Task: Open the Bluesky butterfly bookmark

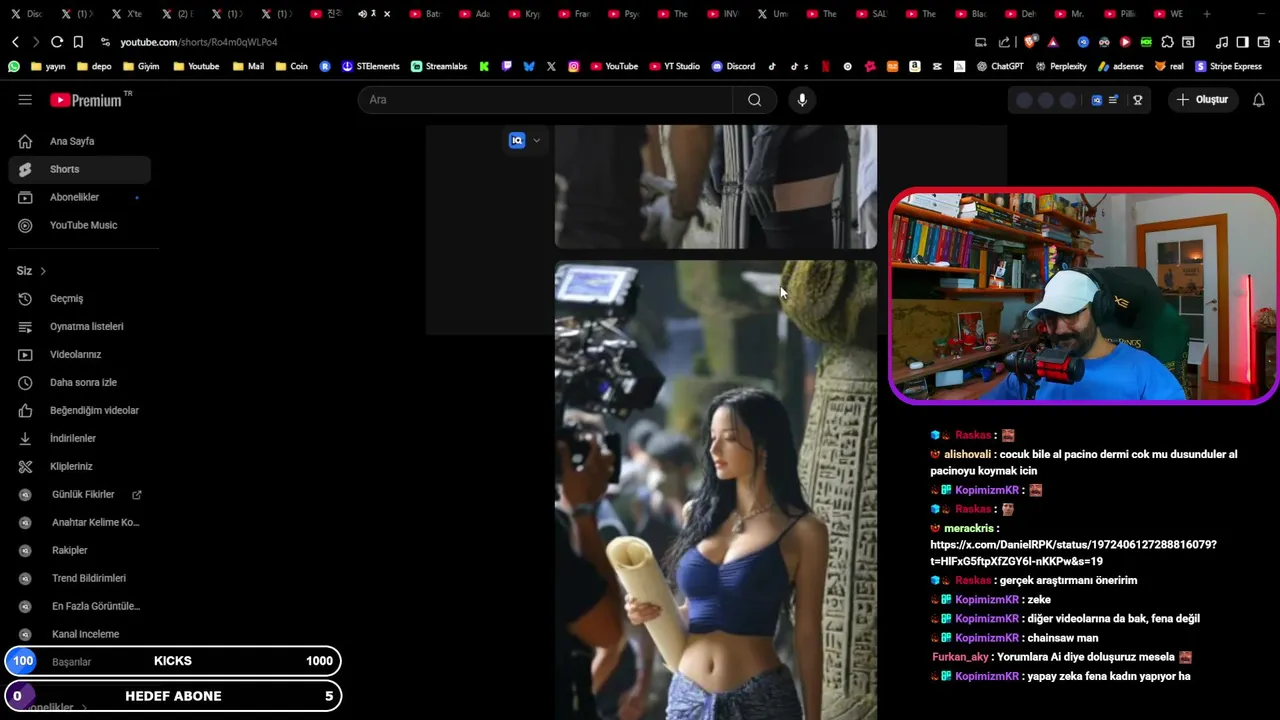Action: (529, 67)
